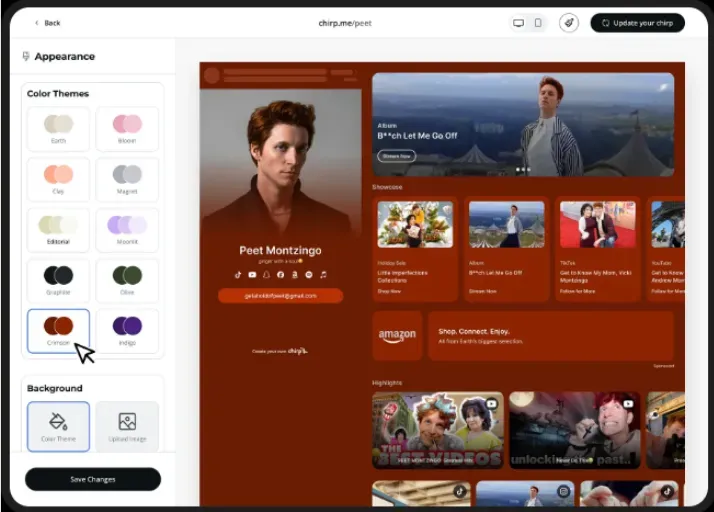Click the Stream Now button on banner
The image size is (714, 512).
click(x=396, y=156)
